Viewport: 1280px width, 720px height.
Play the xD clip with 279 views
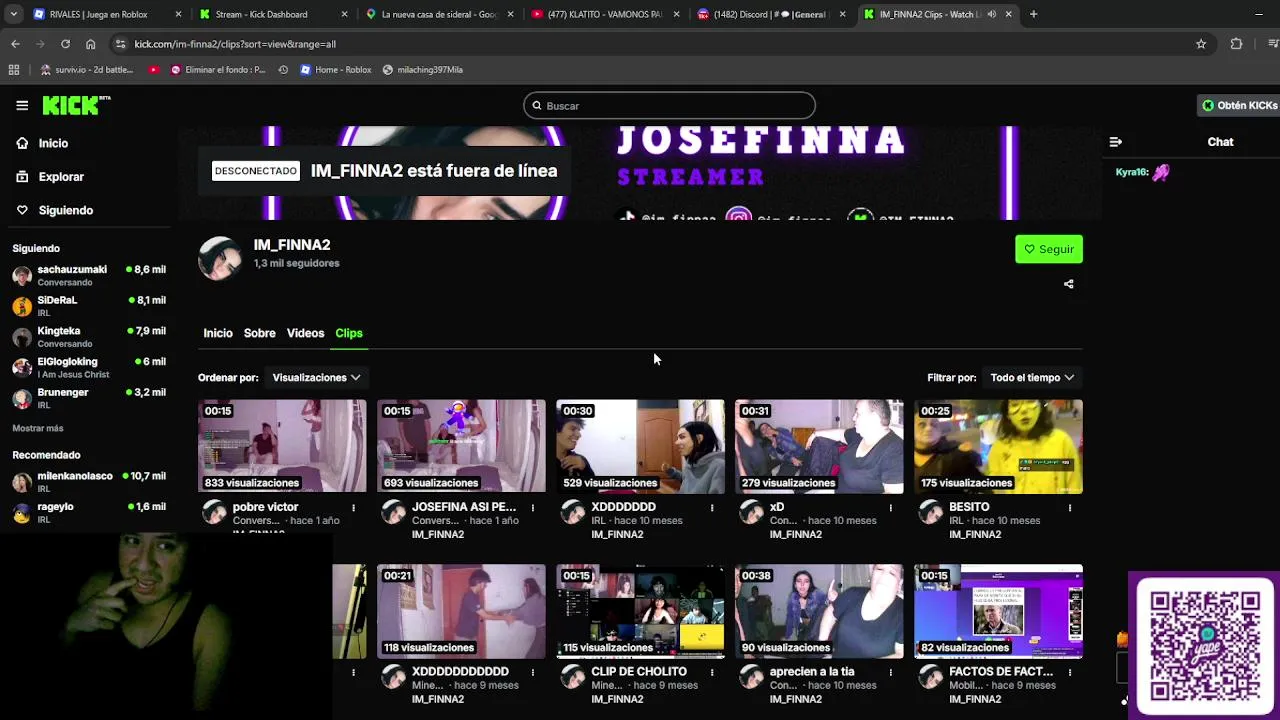click(x=819, y=446)
